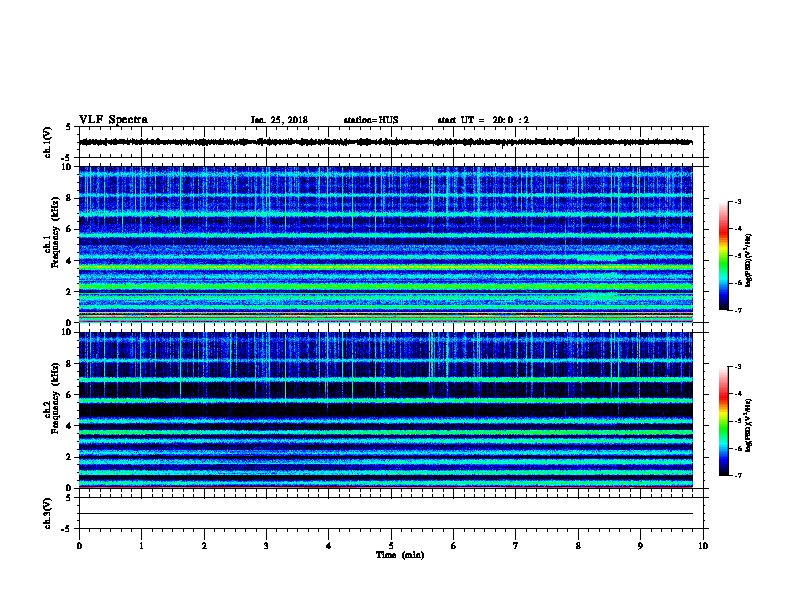
Task: Click the time axis tick label "7"
Action: point(515,546)
